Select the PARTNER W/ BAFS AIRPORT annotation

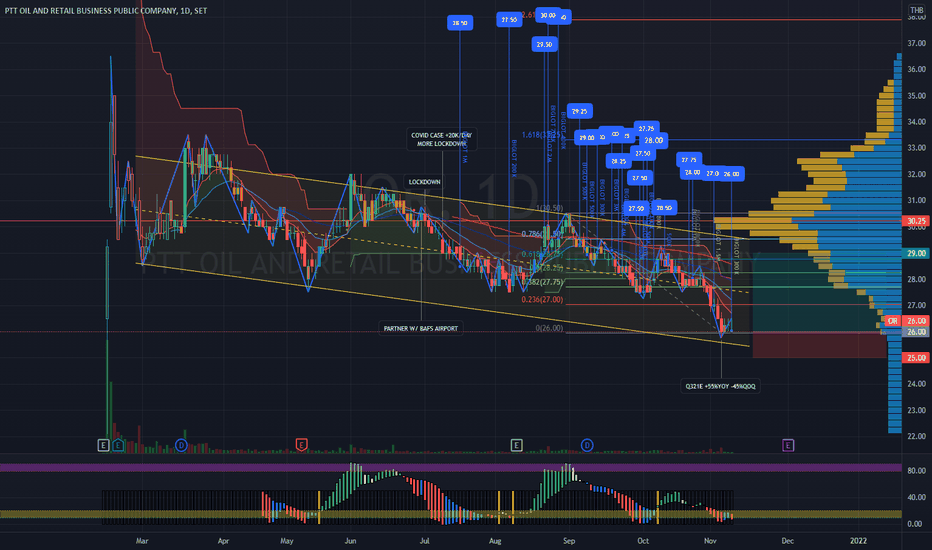(x=421, y=328)
